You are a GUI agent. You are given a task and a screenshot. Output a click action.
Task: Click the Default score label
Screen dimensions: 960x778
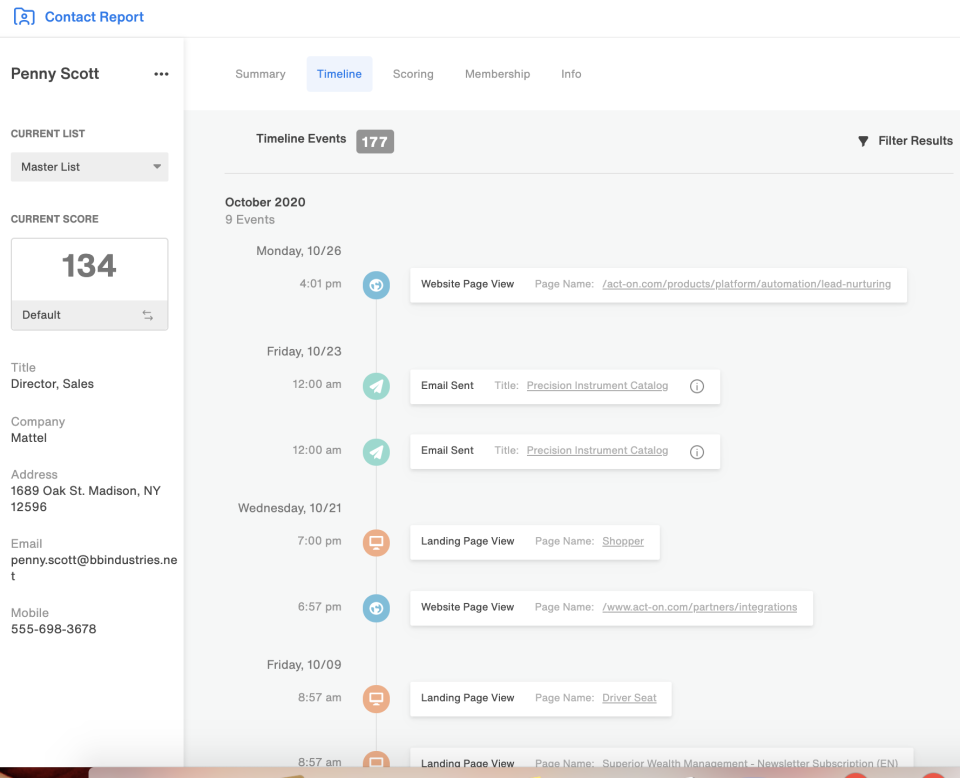coord(41,315)
